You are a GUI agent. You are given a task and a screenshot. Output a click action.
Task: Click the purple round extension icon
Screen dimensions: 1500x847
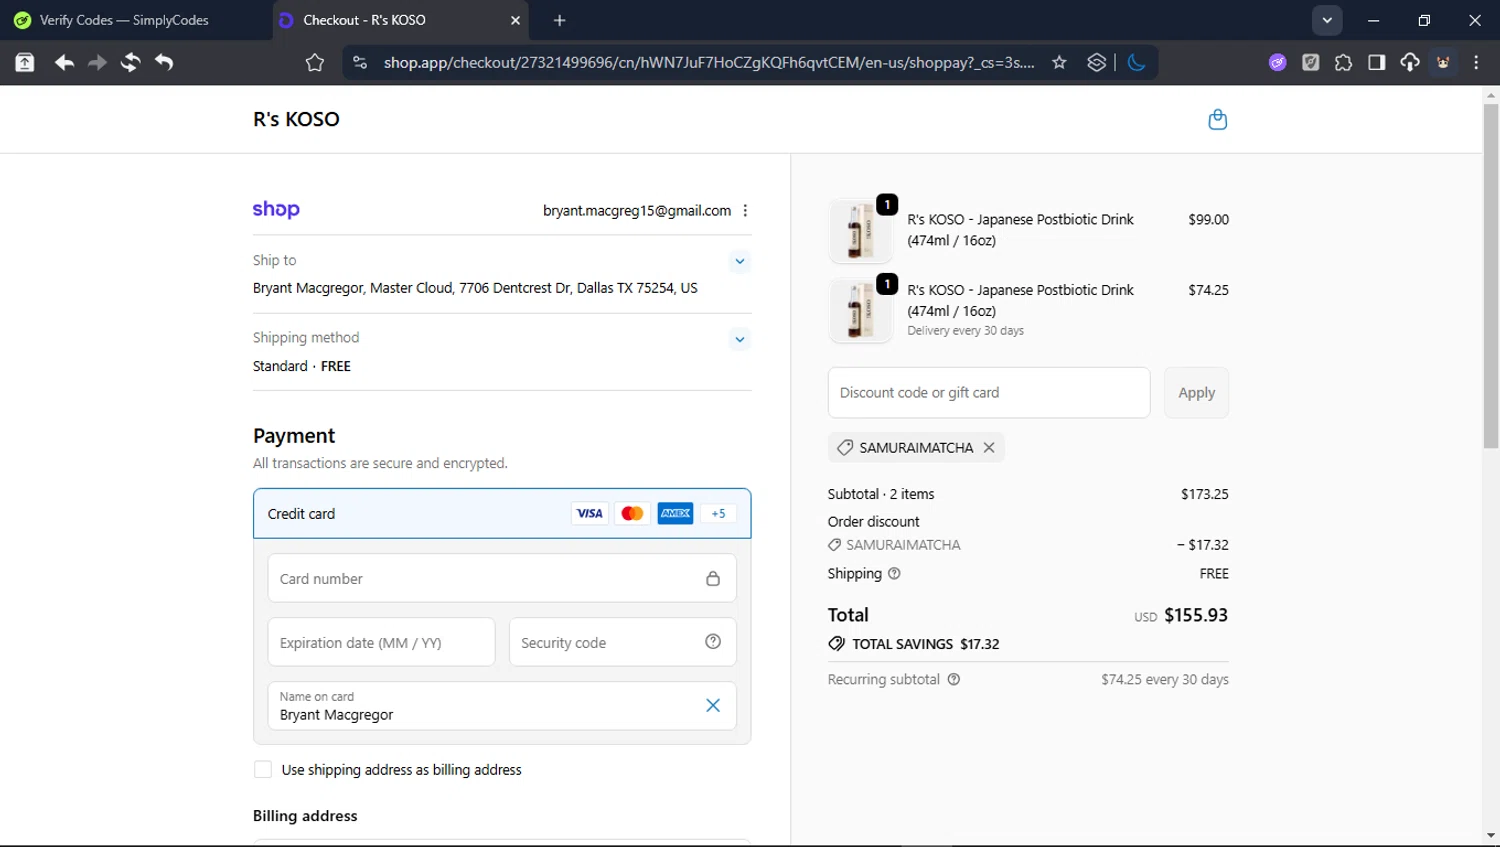[x=1278, y=63]
